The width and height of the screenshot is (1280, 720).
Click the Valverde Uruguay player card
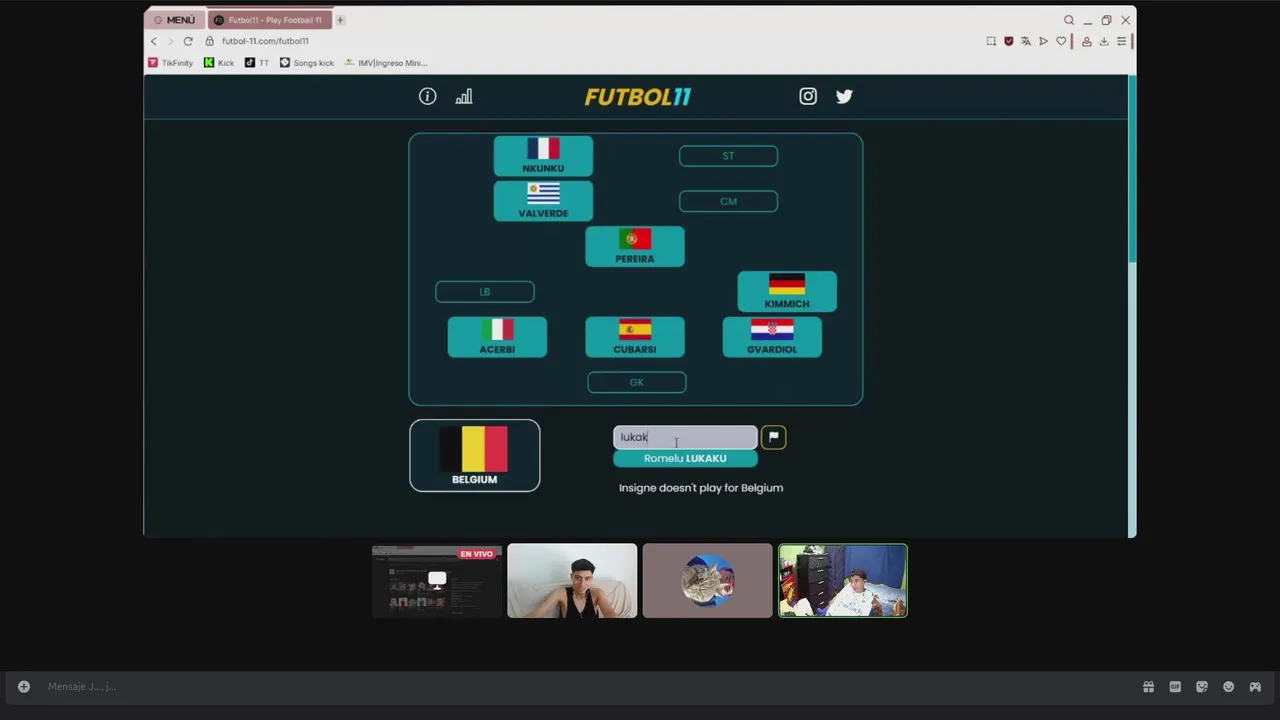tap(543, 201)
